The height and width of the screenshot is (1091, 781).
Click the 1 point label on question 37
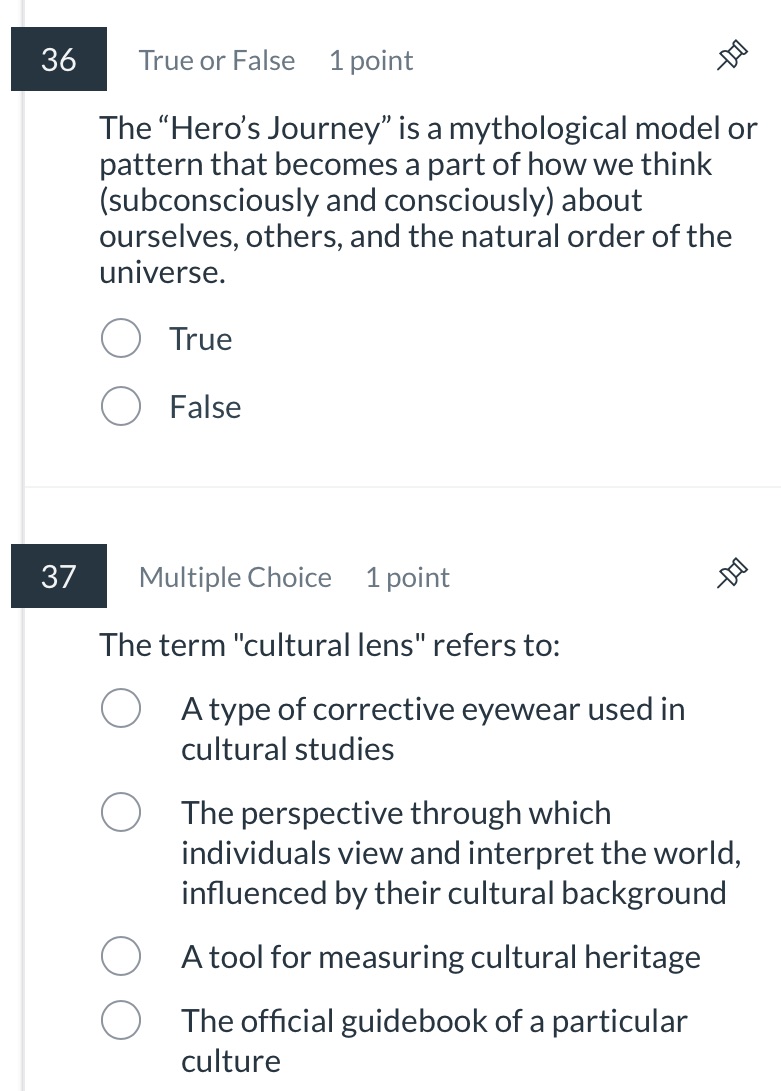coord(407,576)
